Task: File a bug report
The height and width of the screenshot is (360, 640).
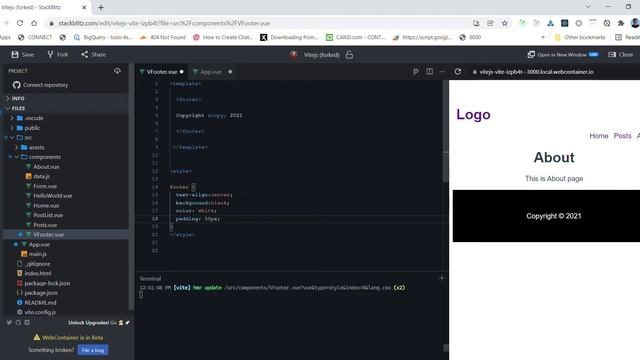Action: [93, 350]
